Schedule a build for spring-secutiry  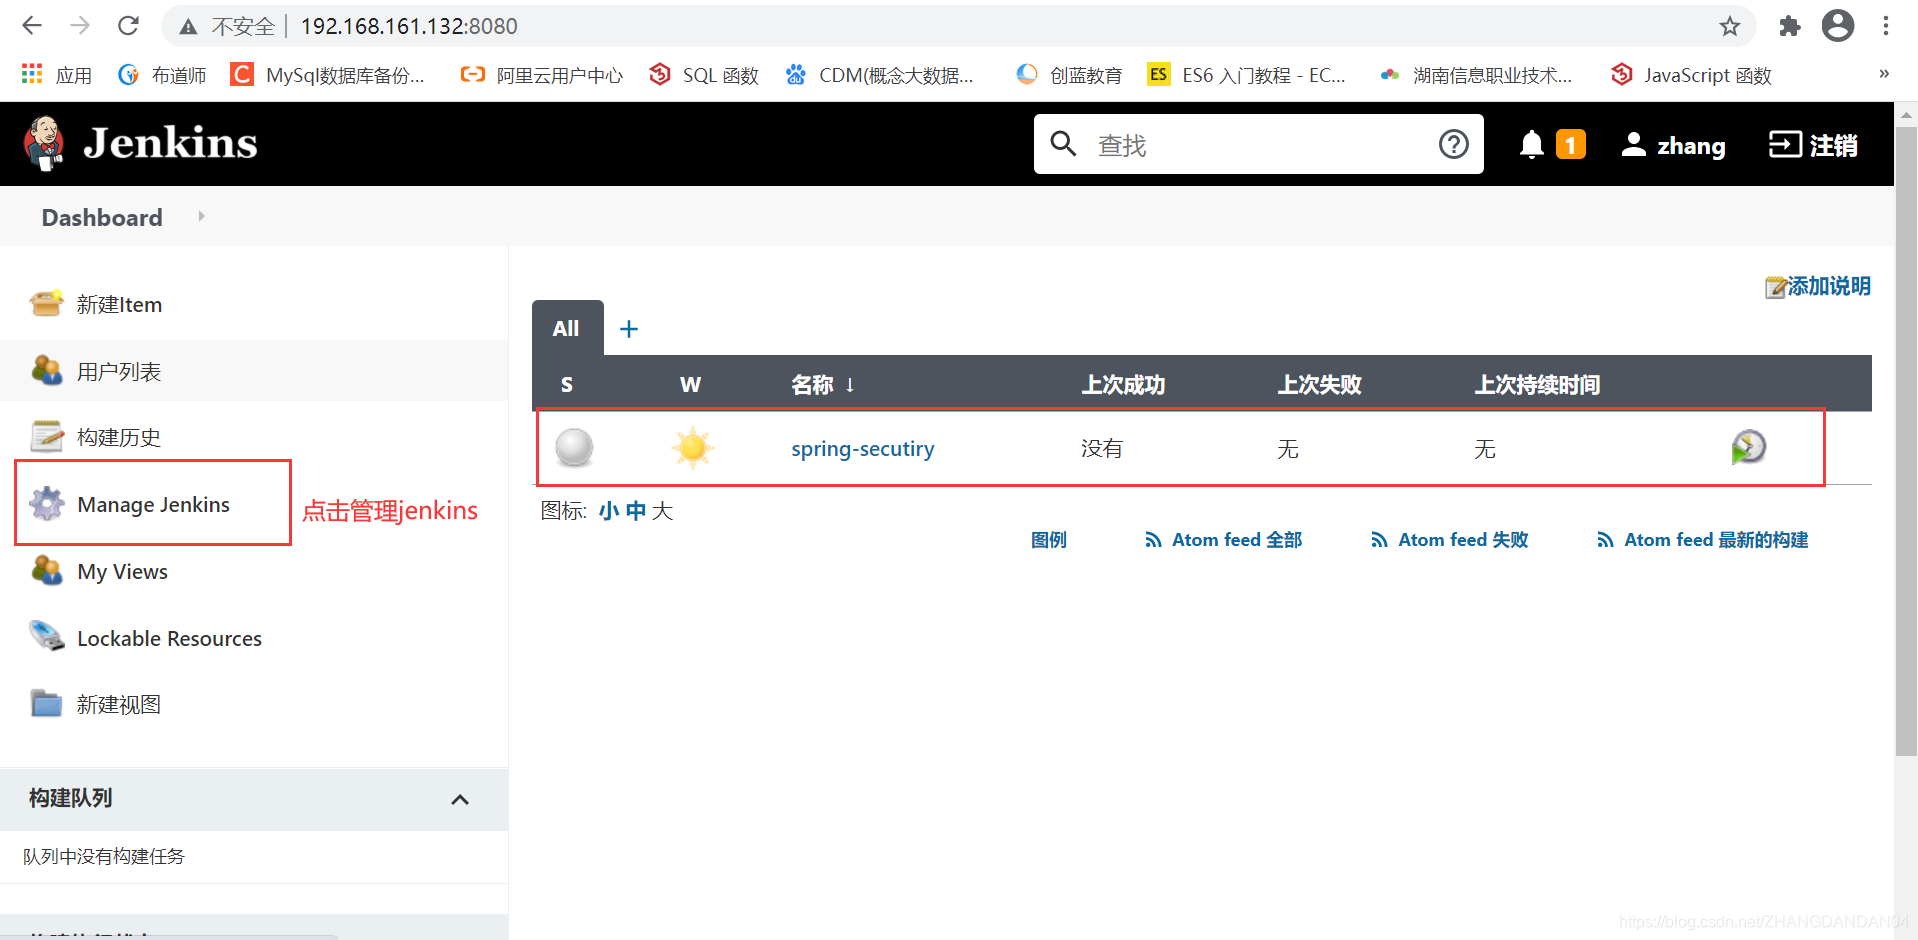[x=1748, y=447]
